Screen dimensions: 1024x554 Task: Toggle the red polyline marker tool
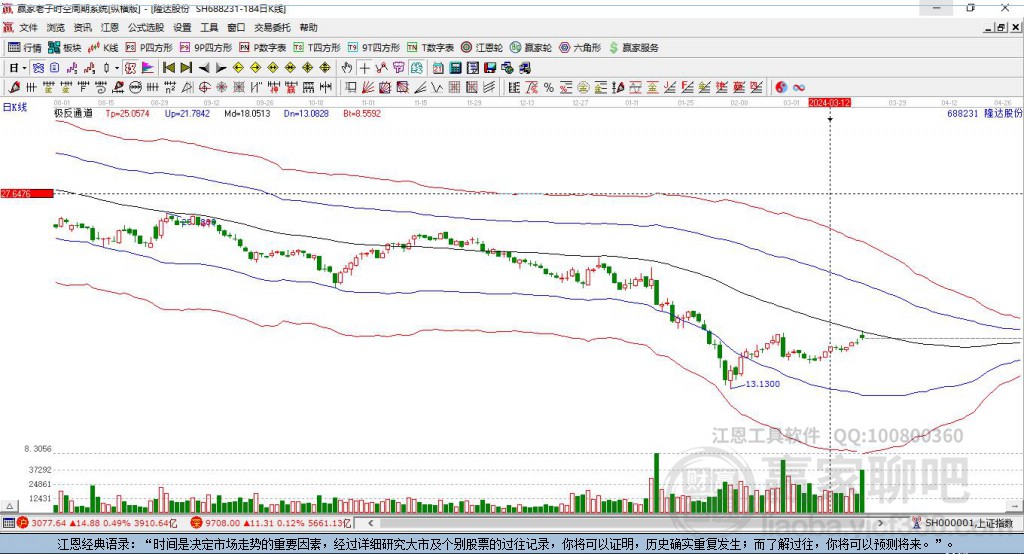click(x=381, y=68)
